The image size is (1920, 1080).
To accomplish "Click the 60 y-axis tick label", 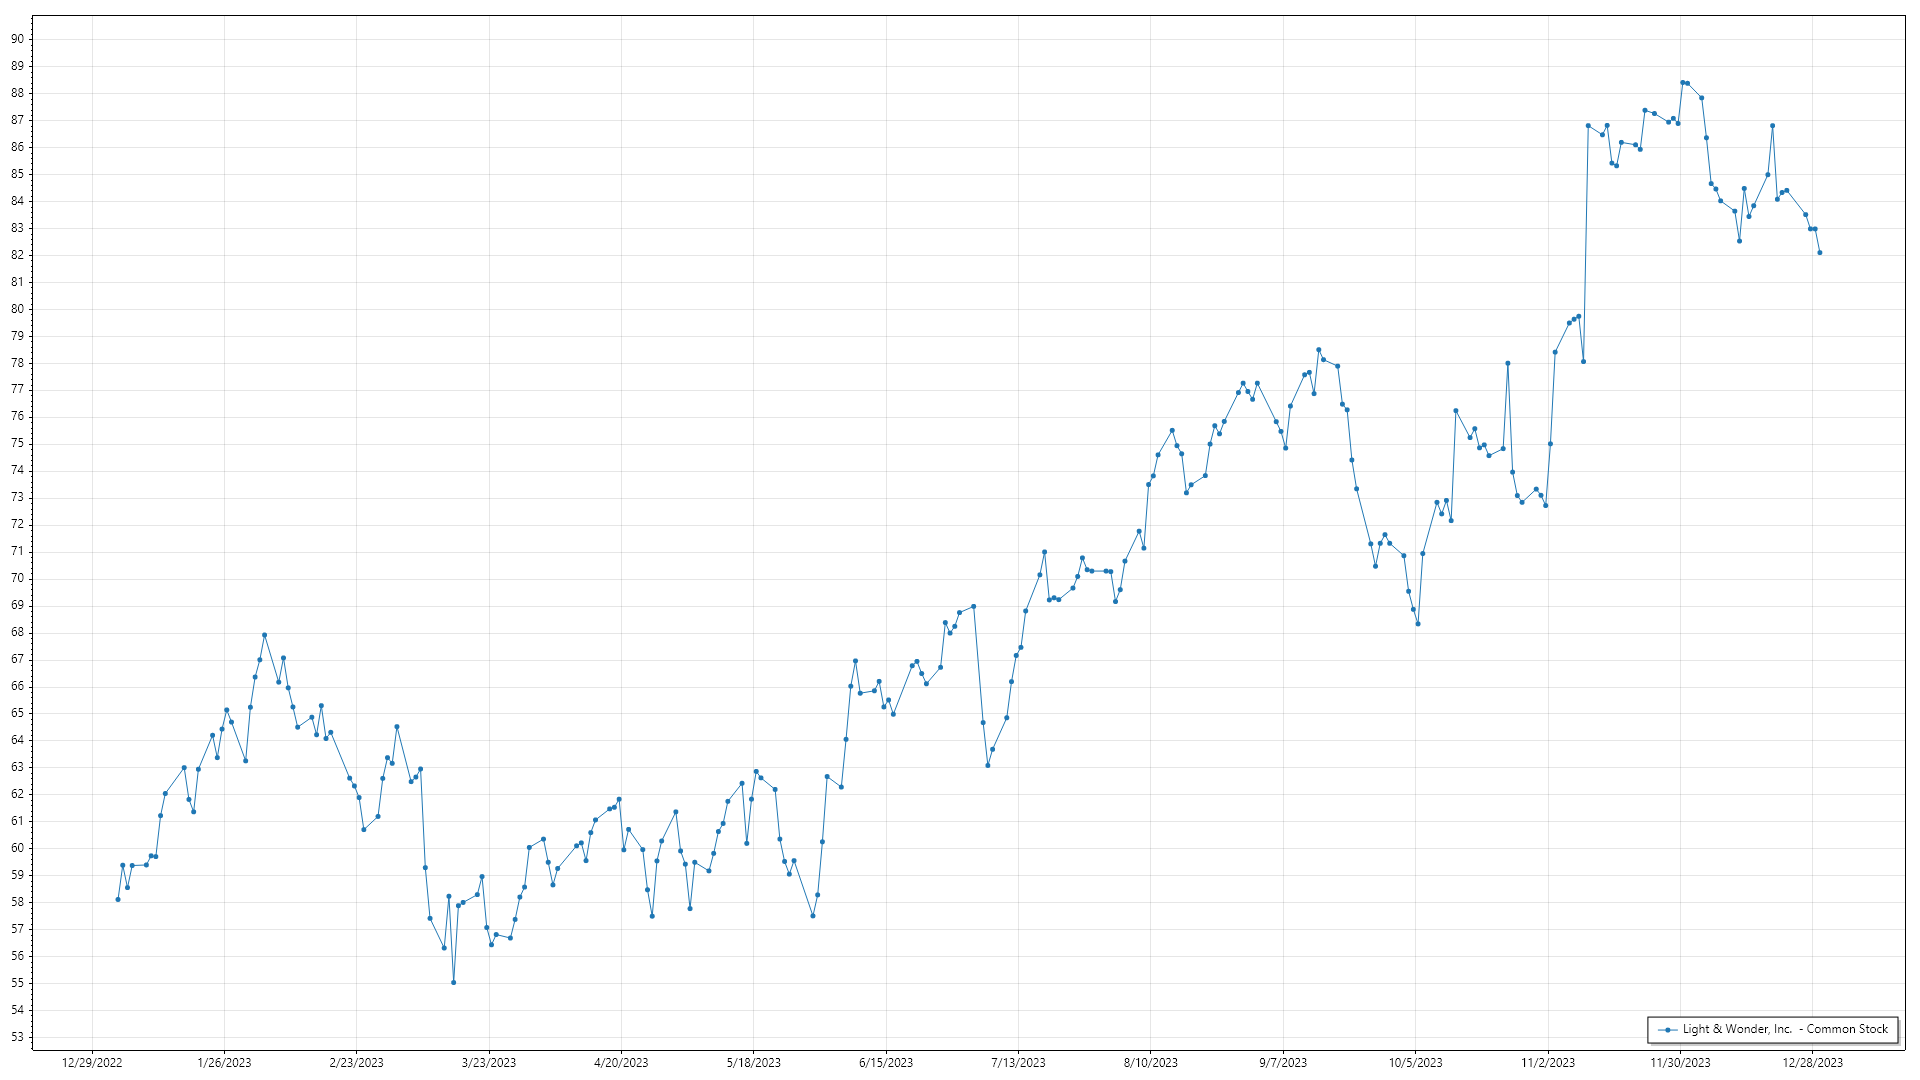I will click(18, 848).
